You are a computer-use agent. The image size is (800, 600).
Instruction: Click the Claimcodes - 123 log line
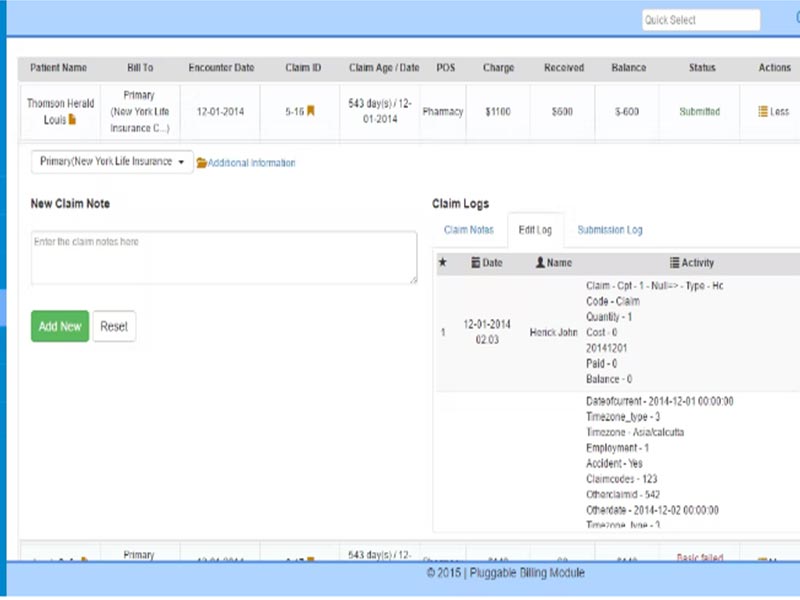pyautogui.click(x=621, y=479)
